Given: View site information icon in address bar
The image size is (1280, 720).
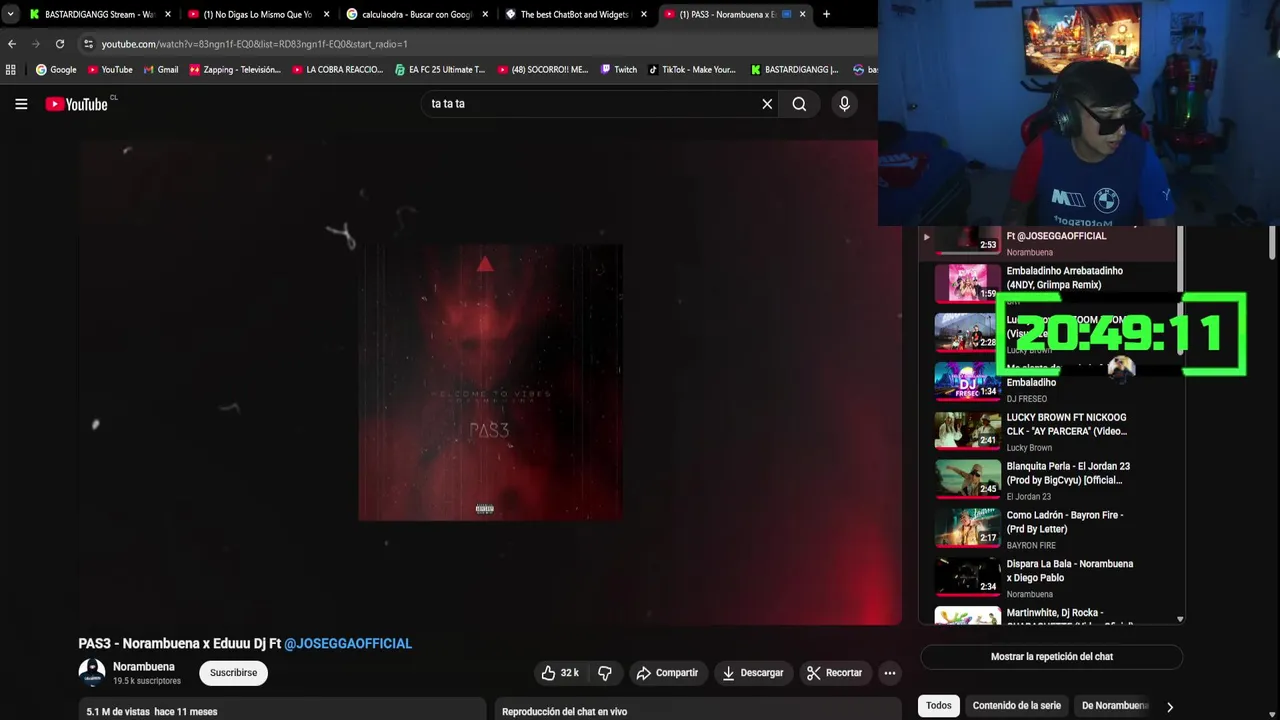Looking at the screenshot, I should (x=88, y=44).
